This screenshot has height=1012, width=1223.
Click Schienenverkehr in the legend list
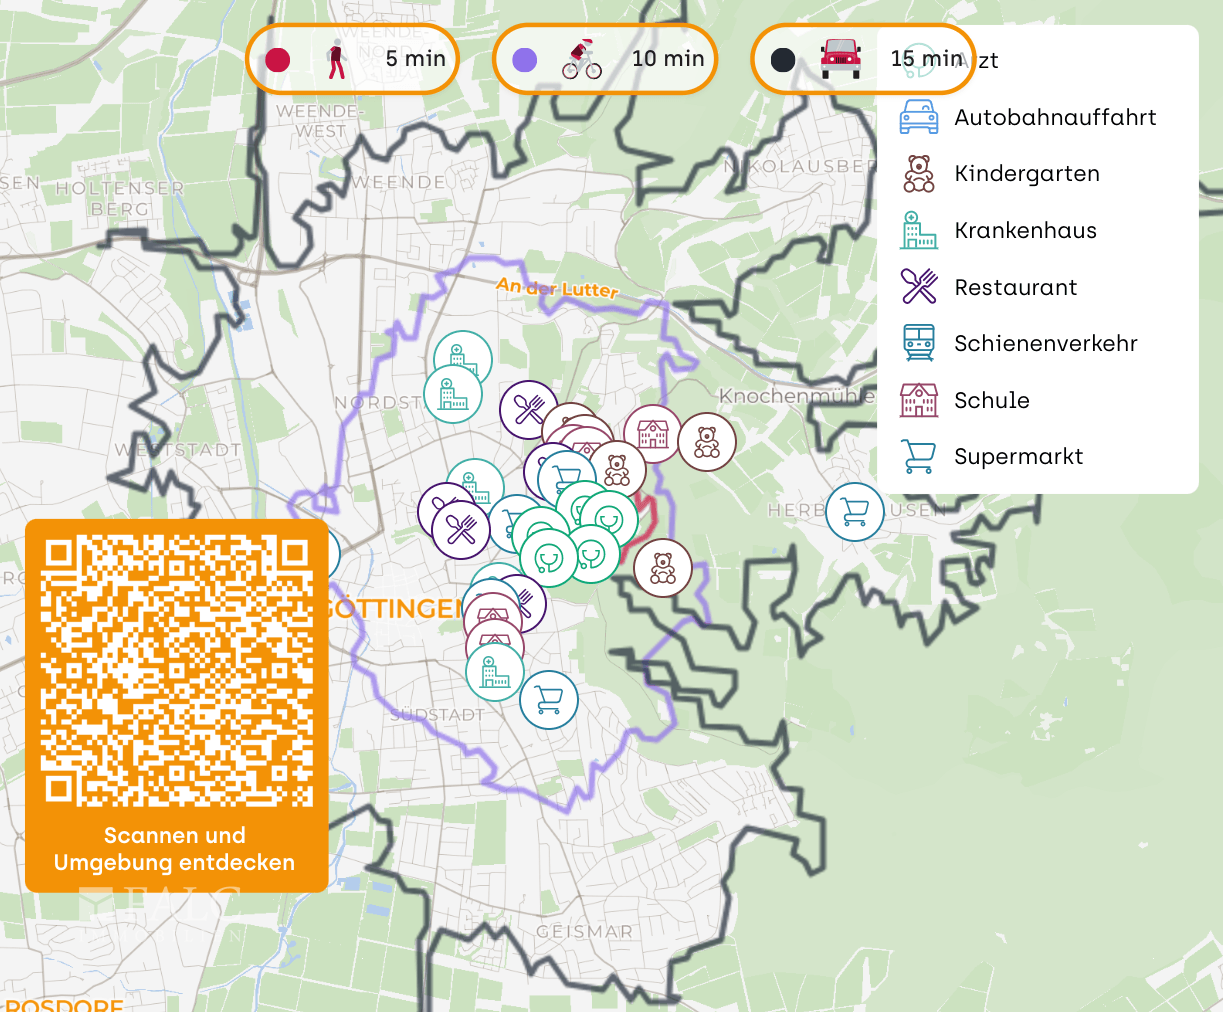pos(1019,343)
